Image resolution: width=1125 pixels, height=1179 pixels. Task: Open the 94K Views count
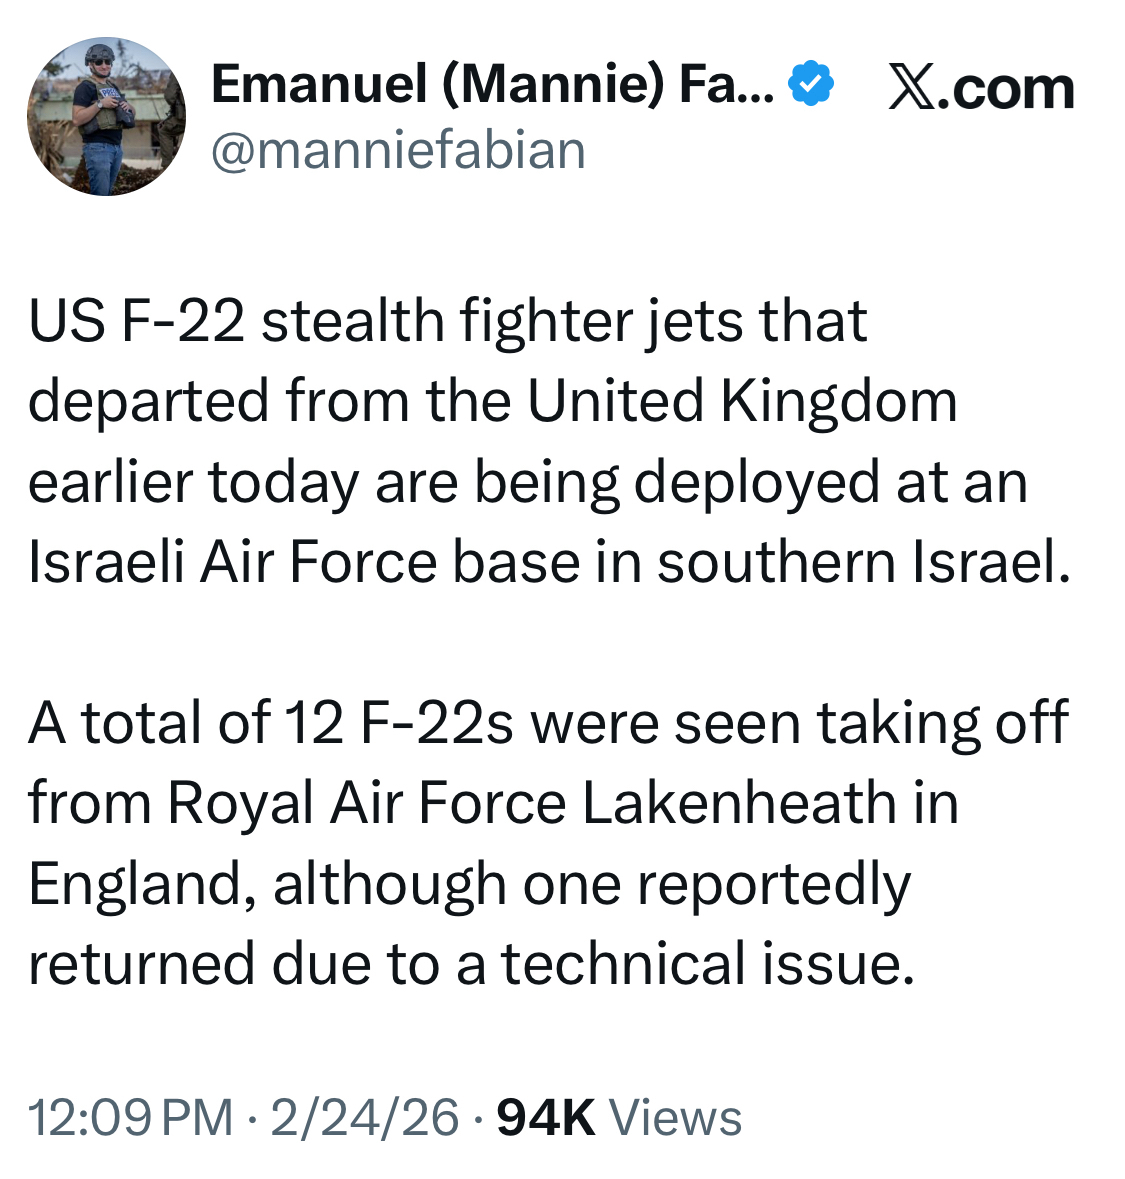tap(546, 1117)
